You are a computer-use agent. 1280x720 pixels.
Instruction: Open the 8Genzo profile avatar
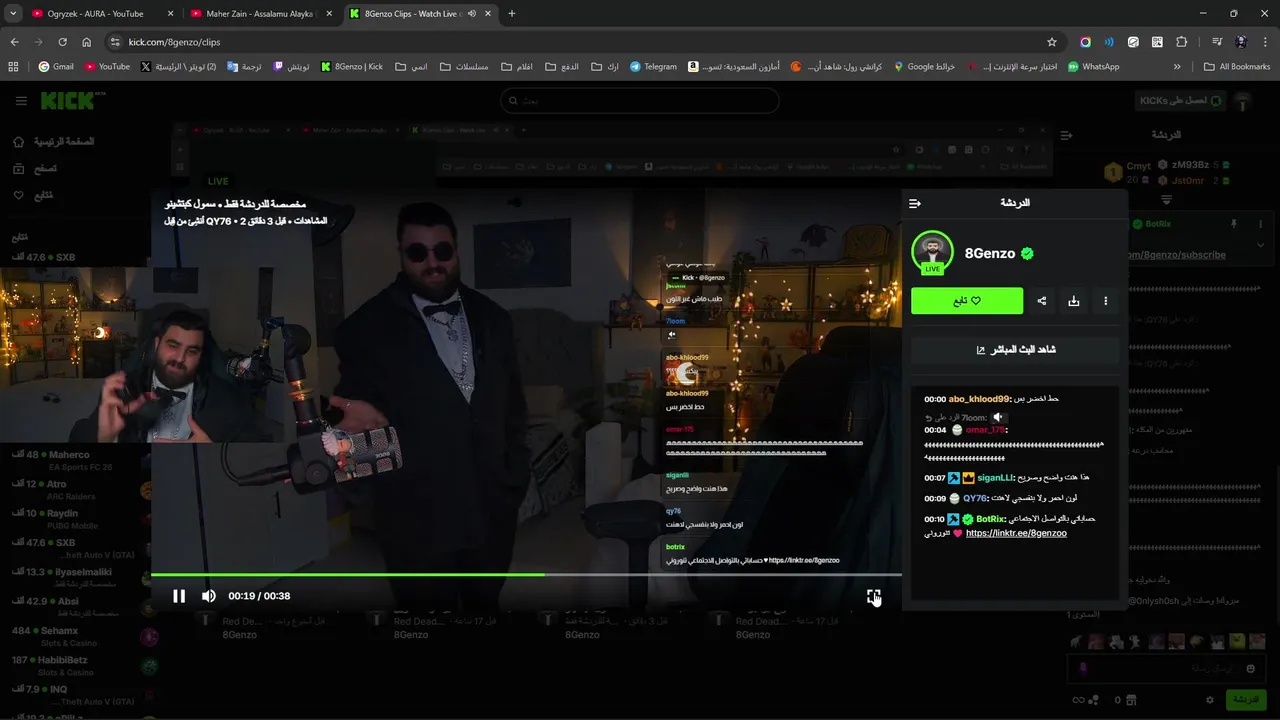click(932, 252)
